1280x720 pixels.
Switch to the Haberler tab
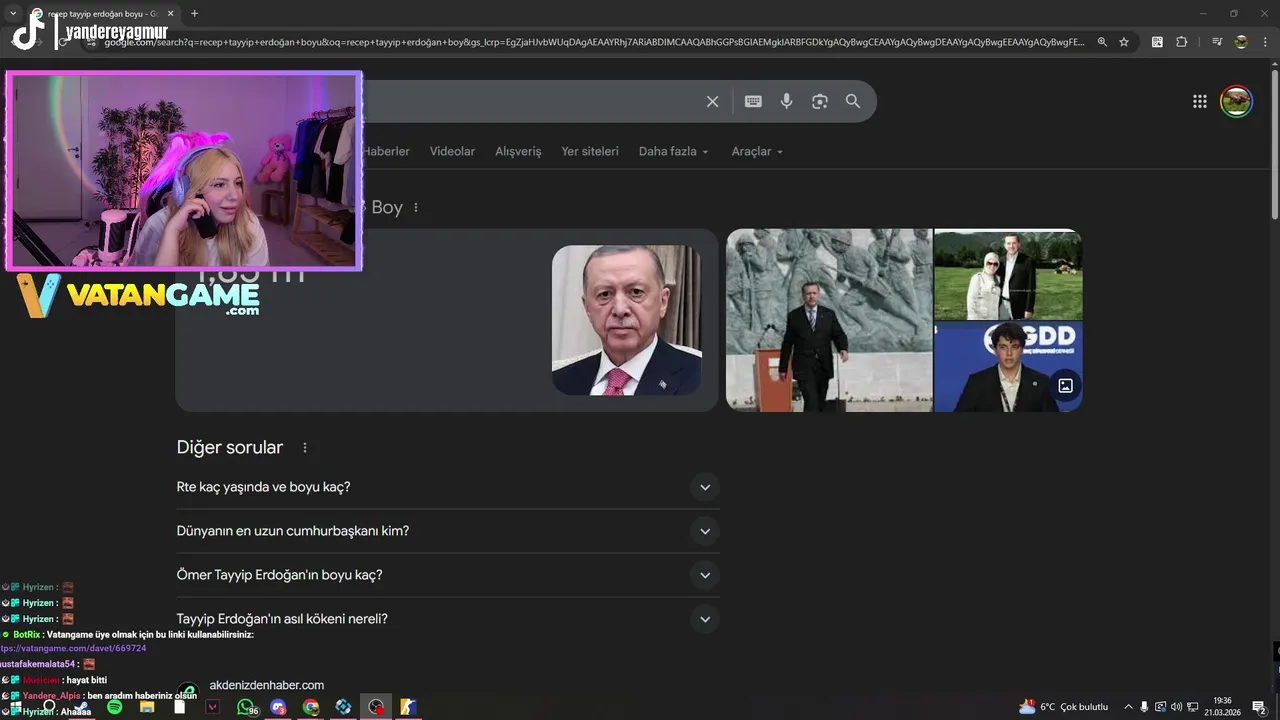[386, 151]
